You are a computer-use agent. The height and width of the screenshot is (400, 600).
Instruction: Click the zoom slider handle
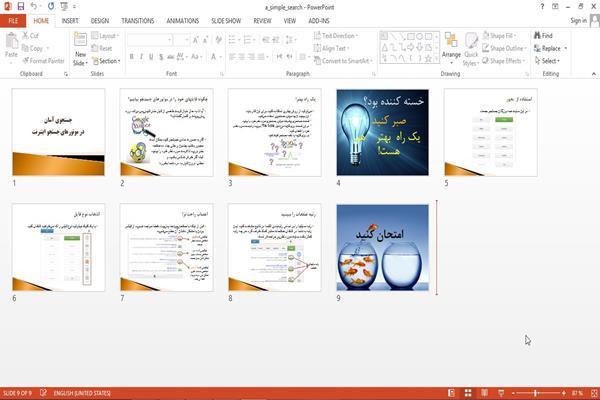(x=536, y=393)
